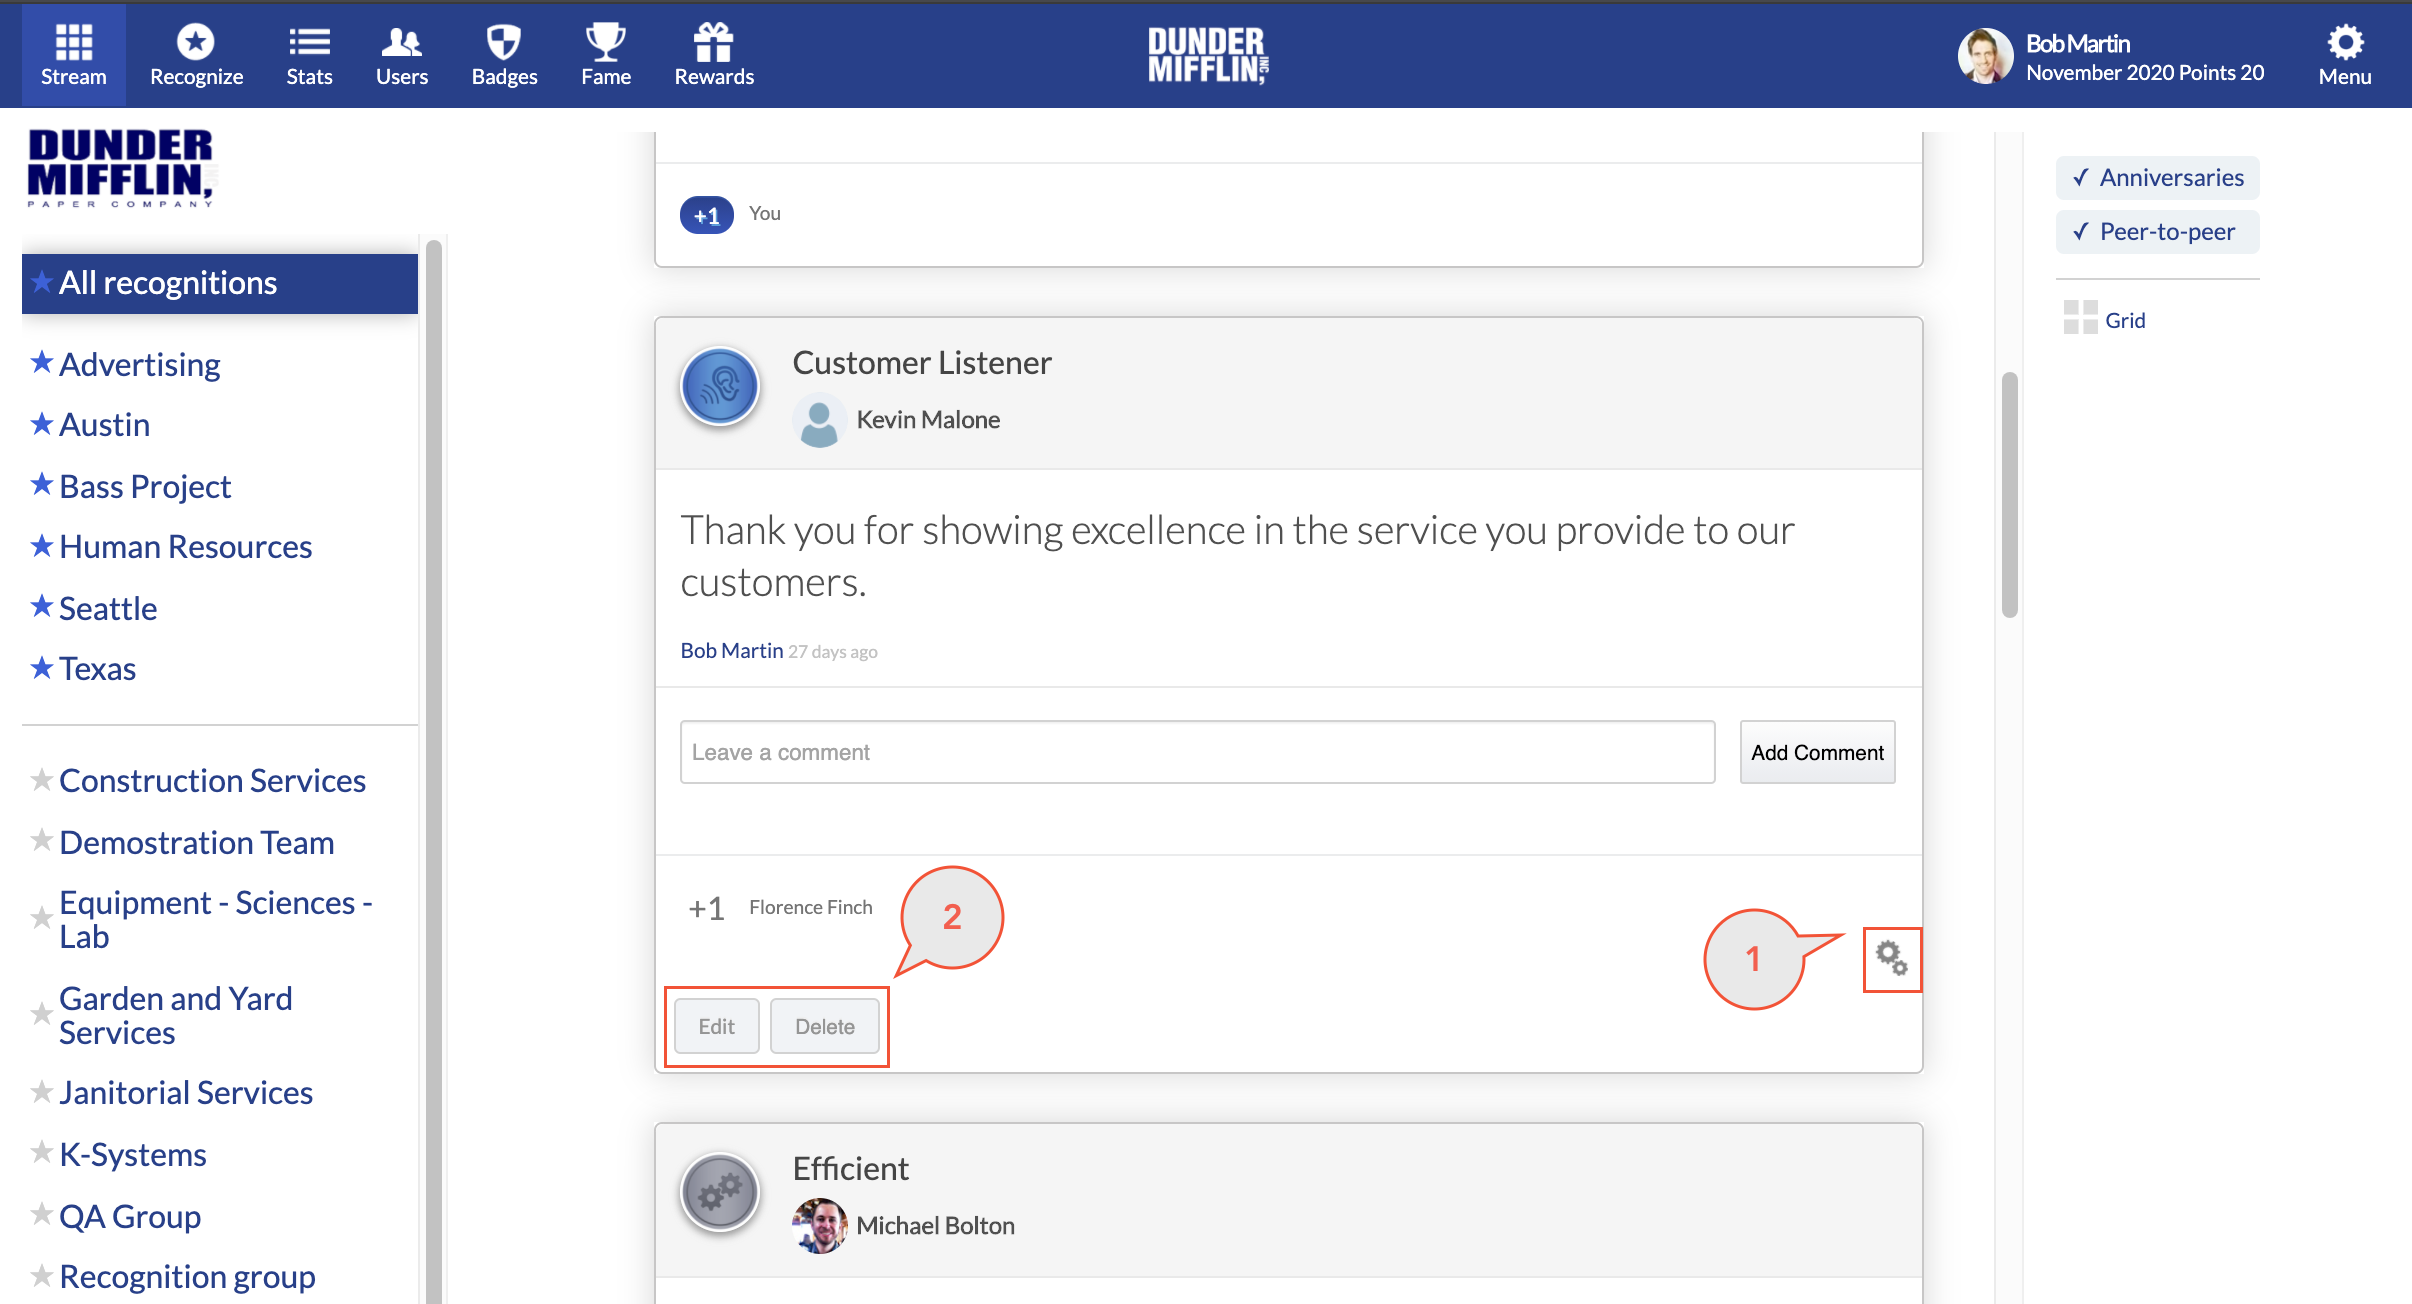Image resolution: width=2412 pixels, height=1304 pixels.
Task: Click Kevin Malone's avatar icon
Action: pyautogui.click(x=819, y=420)
